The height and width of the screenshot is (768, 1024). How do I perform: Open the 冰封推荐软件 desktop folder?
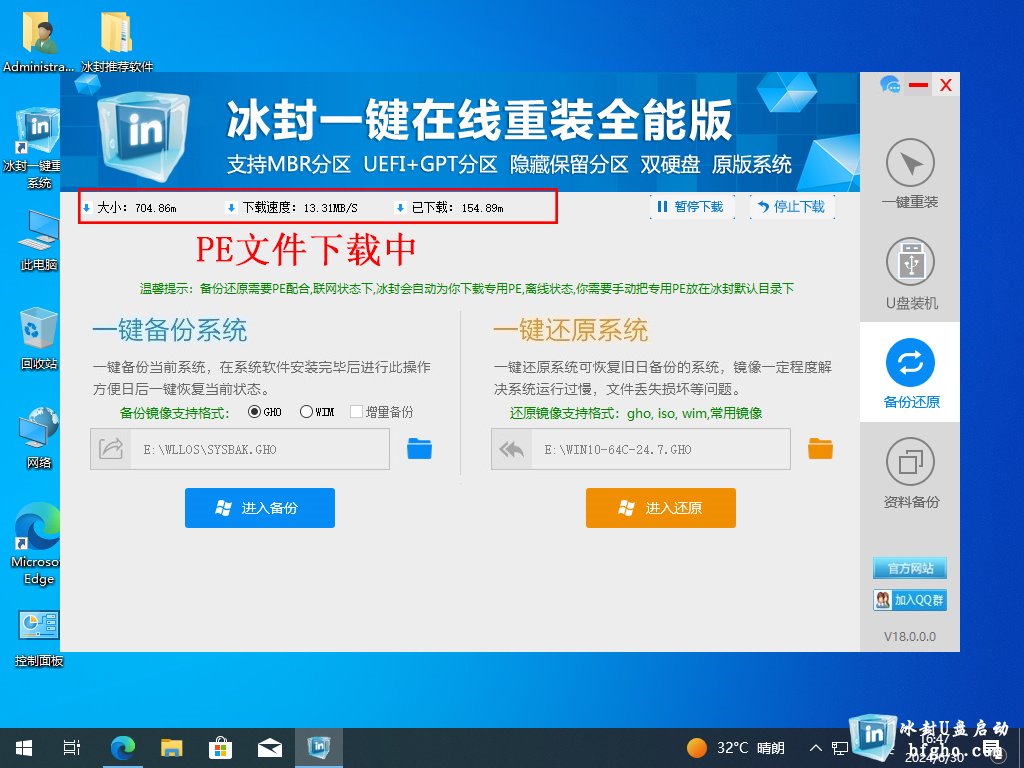(117, 42)
